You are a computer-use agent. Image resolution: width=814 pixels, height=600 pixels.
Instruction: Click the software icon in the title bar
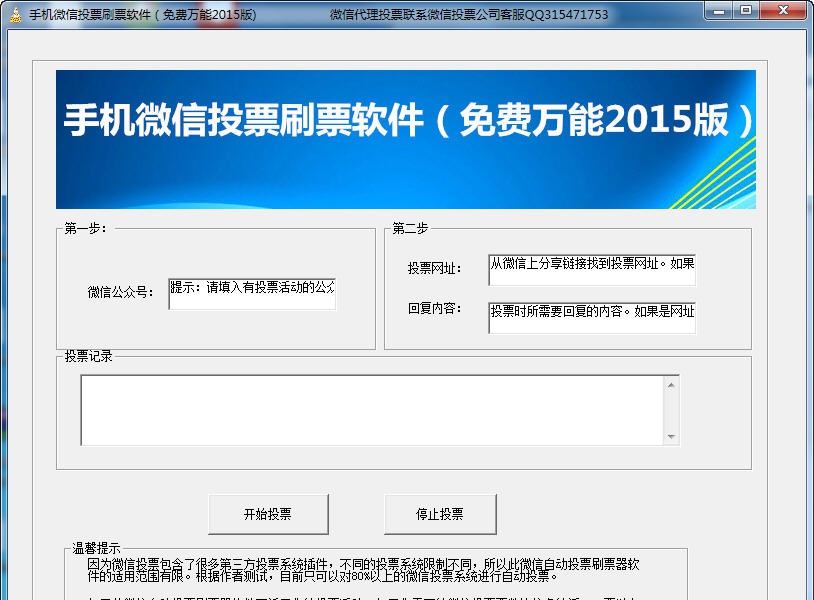(14, 11)
